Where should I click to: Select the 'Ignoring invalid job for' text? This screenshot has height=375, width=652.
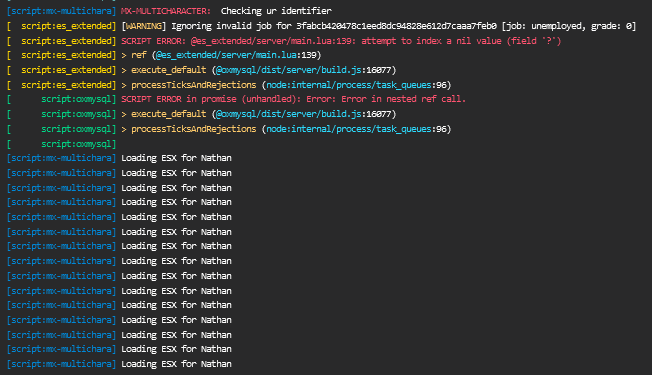(231, 26)
